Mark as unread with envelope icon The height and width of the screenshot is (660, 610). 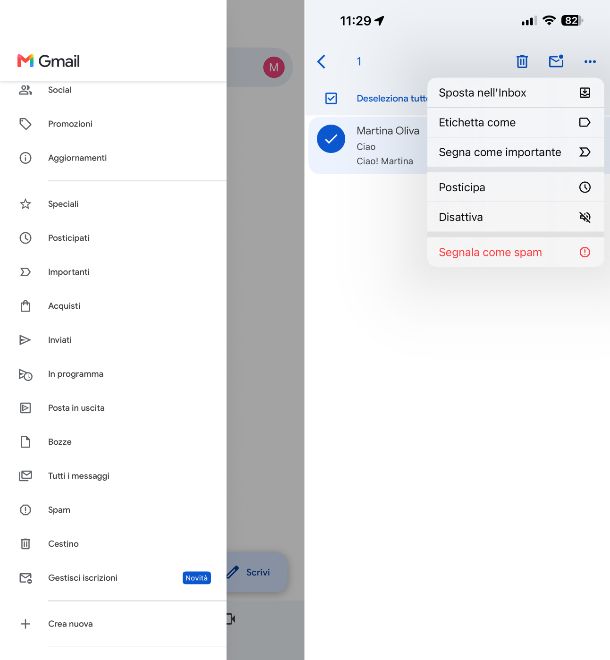point(556,61)
